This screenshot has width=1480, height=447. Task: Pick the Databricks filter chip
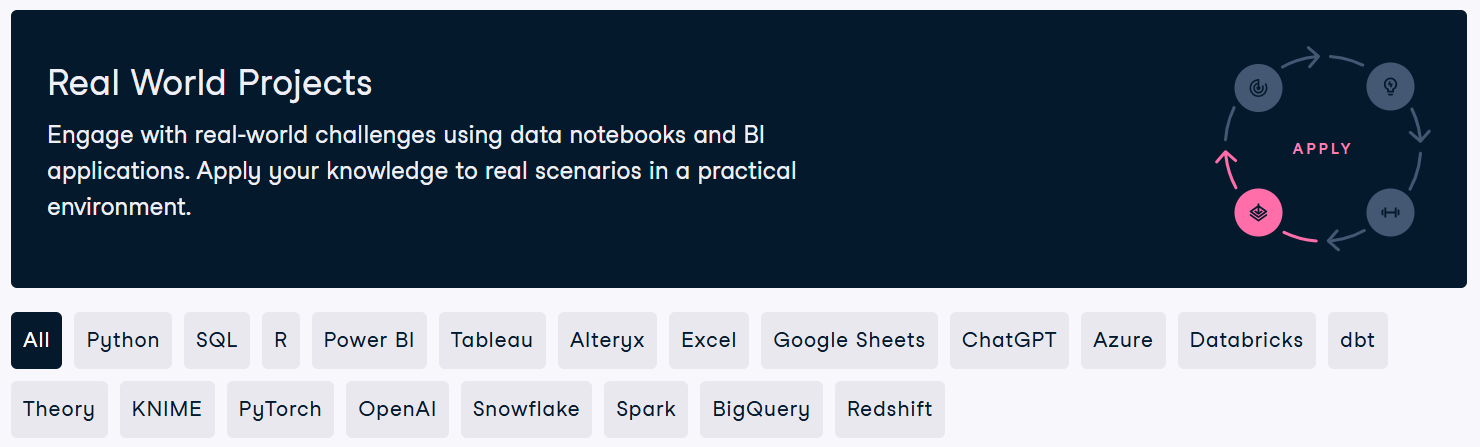click(x=1246, y=340)
